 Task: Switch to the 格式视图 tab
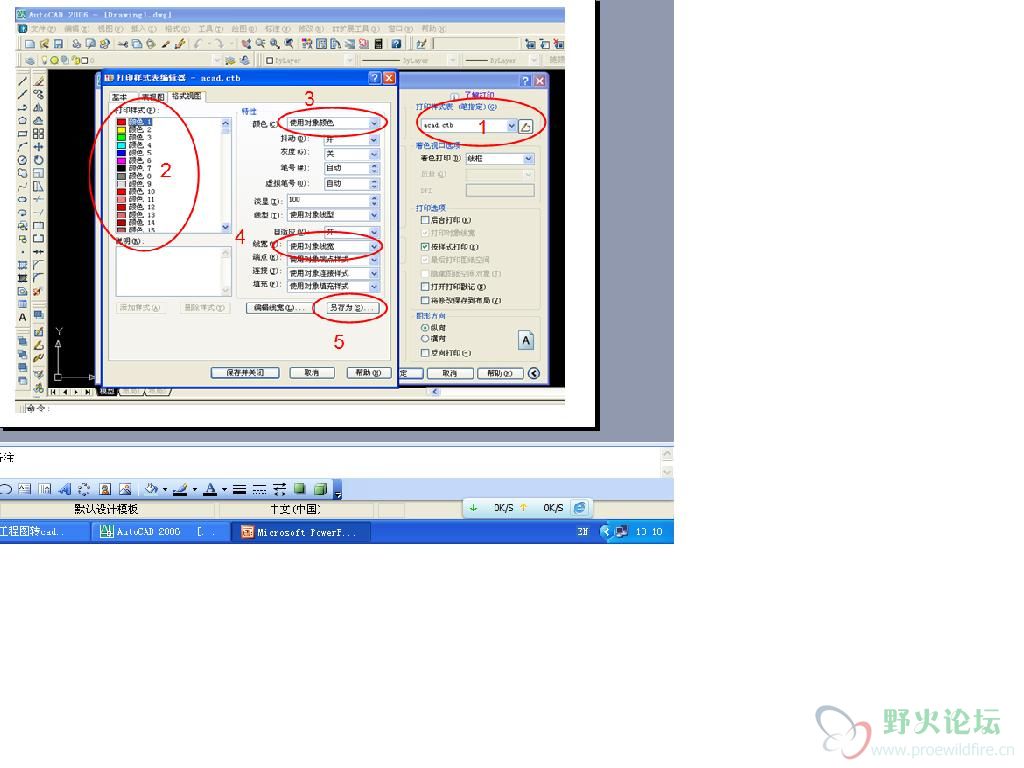(x=187, y=96)
